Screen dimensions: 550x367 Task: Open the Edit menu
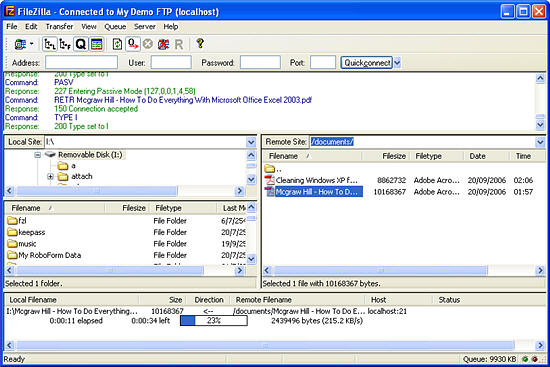pos(31,27)
